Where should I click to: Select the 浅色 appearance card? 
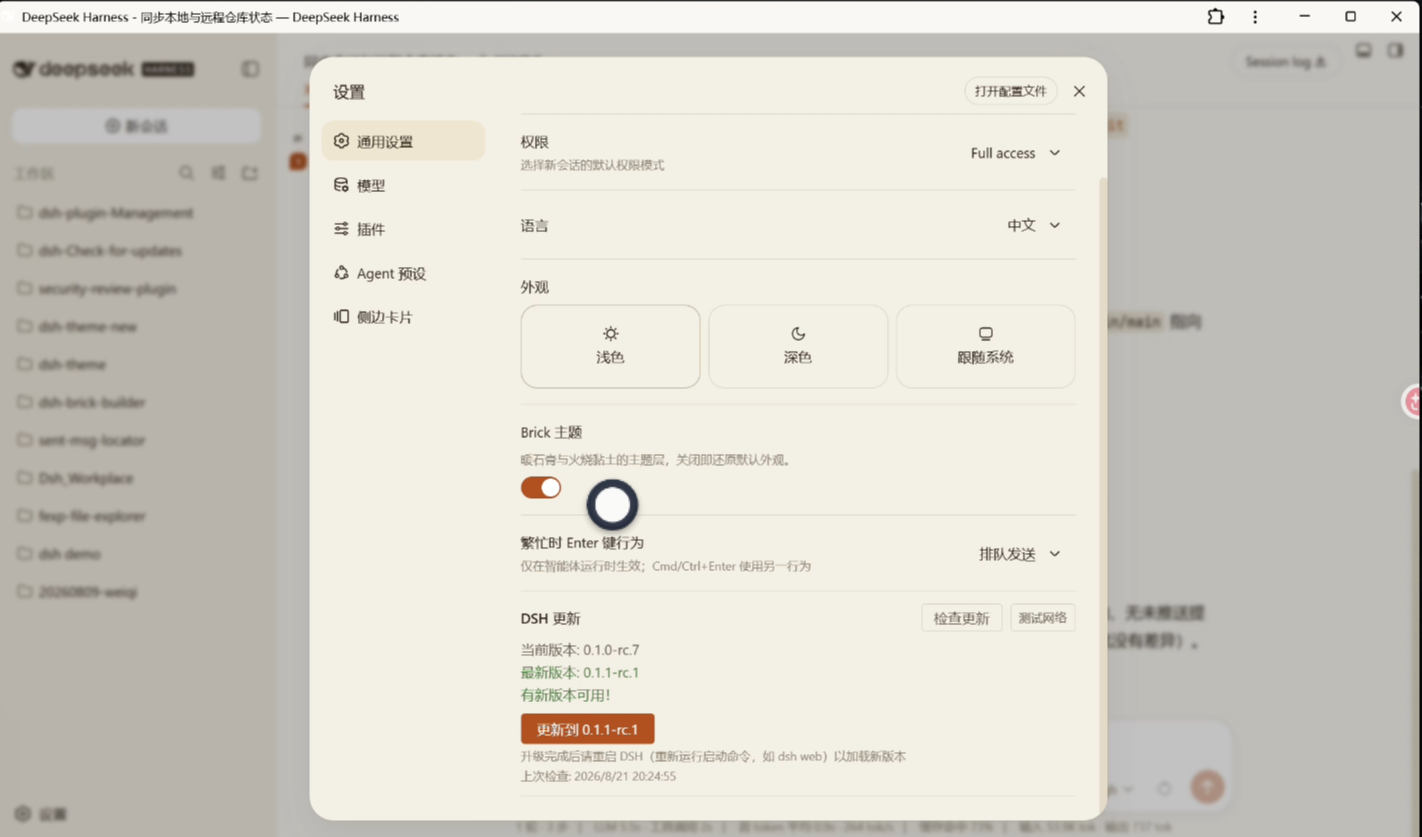[x=610, y=346]
